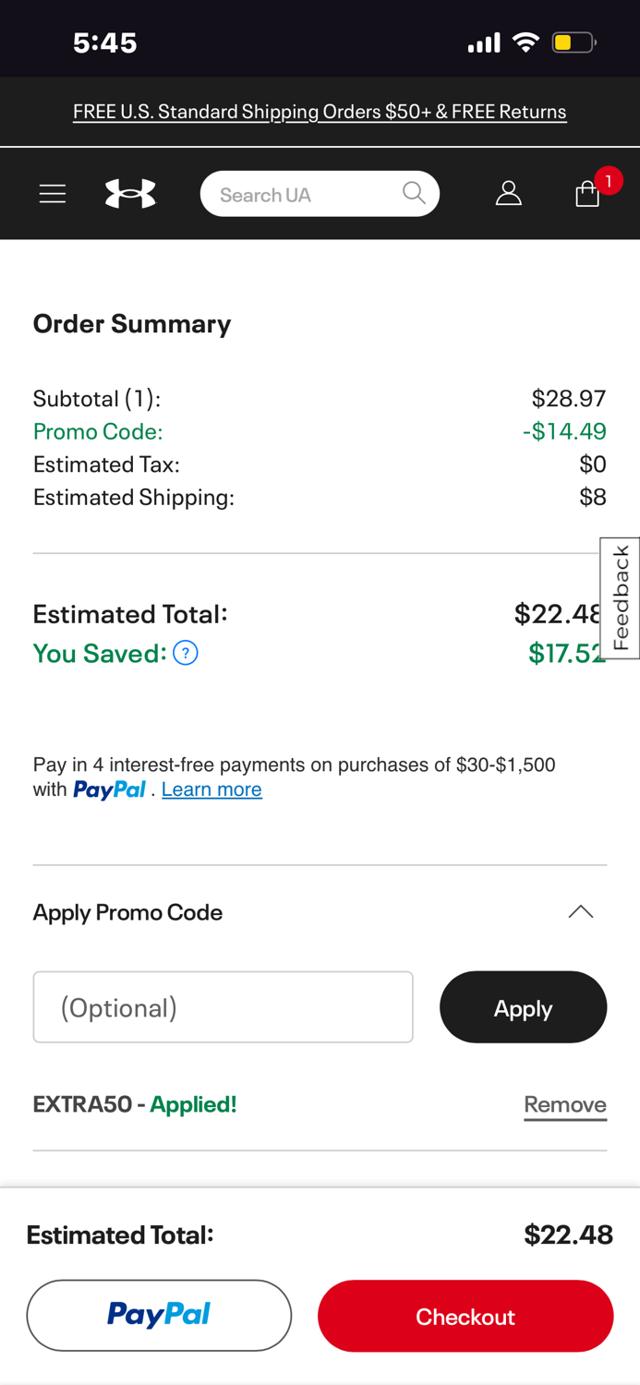Focus the promo code input field
This screenshot has width=640, height=1385.
(x=223, y=1007)
